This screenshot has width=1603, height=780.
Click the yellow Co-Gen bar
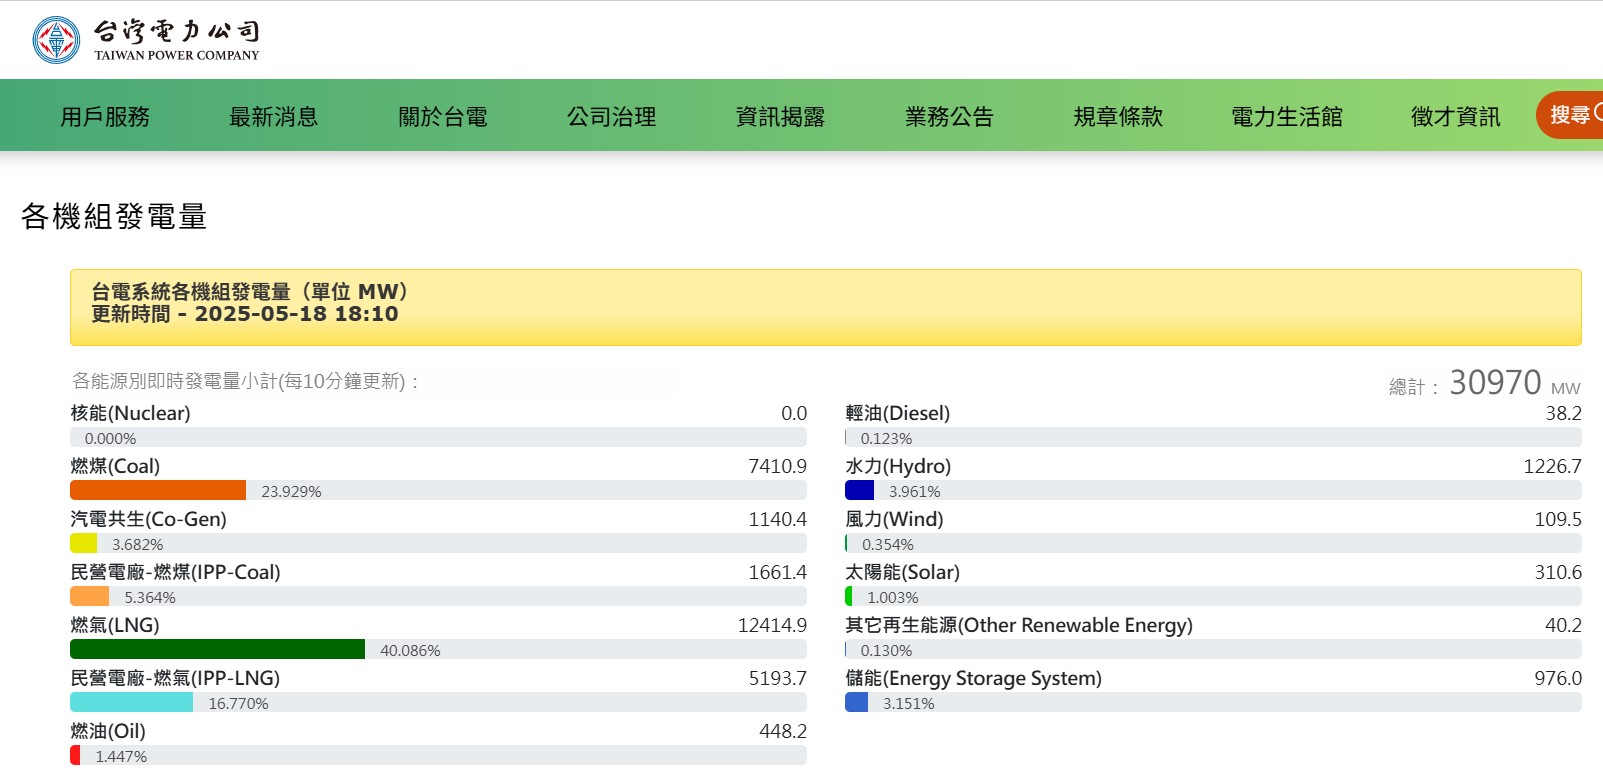[x=84, y=543]
